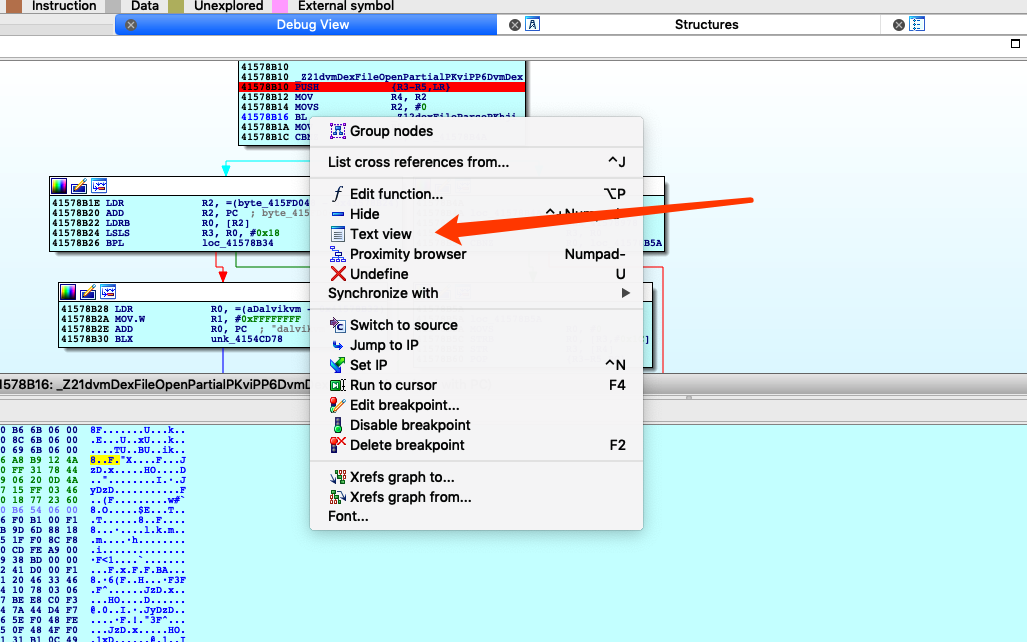The width and height of the screenshot is (1027, 642).
Task: Set node color on LDR R2 block
Action: pos(59,186)
